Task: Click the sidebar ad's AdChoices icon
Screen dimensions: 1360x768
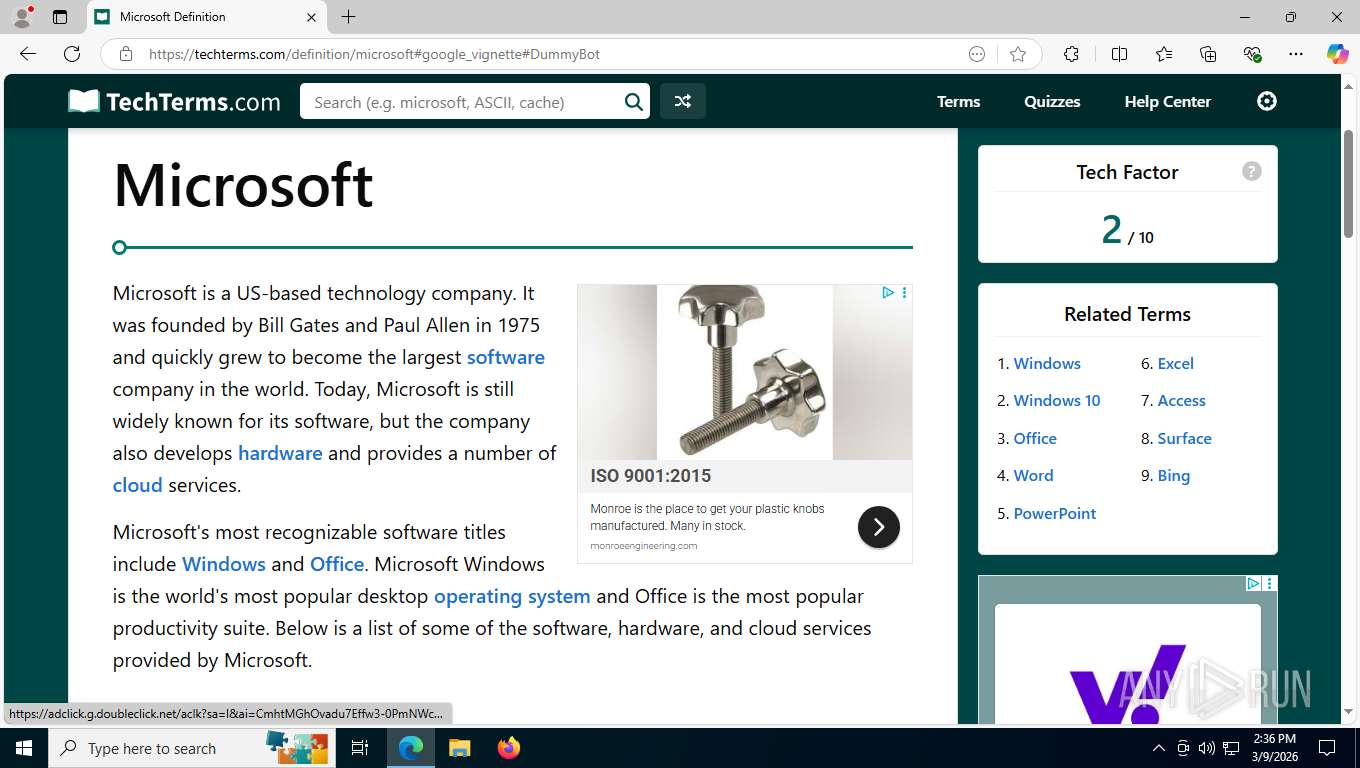Action: pos(1253,583)
